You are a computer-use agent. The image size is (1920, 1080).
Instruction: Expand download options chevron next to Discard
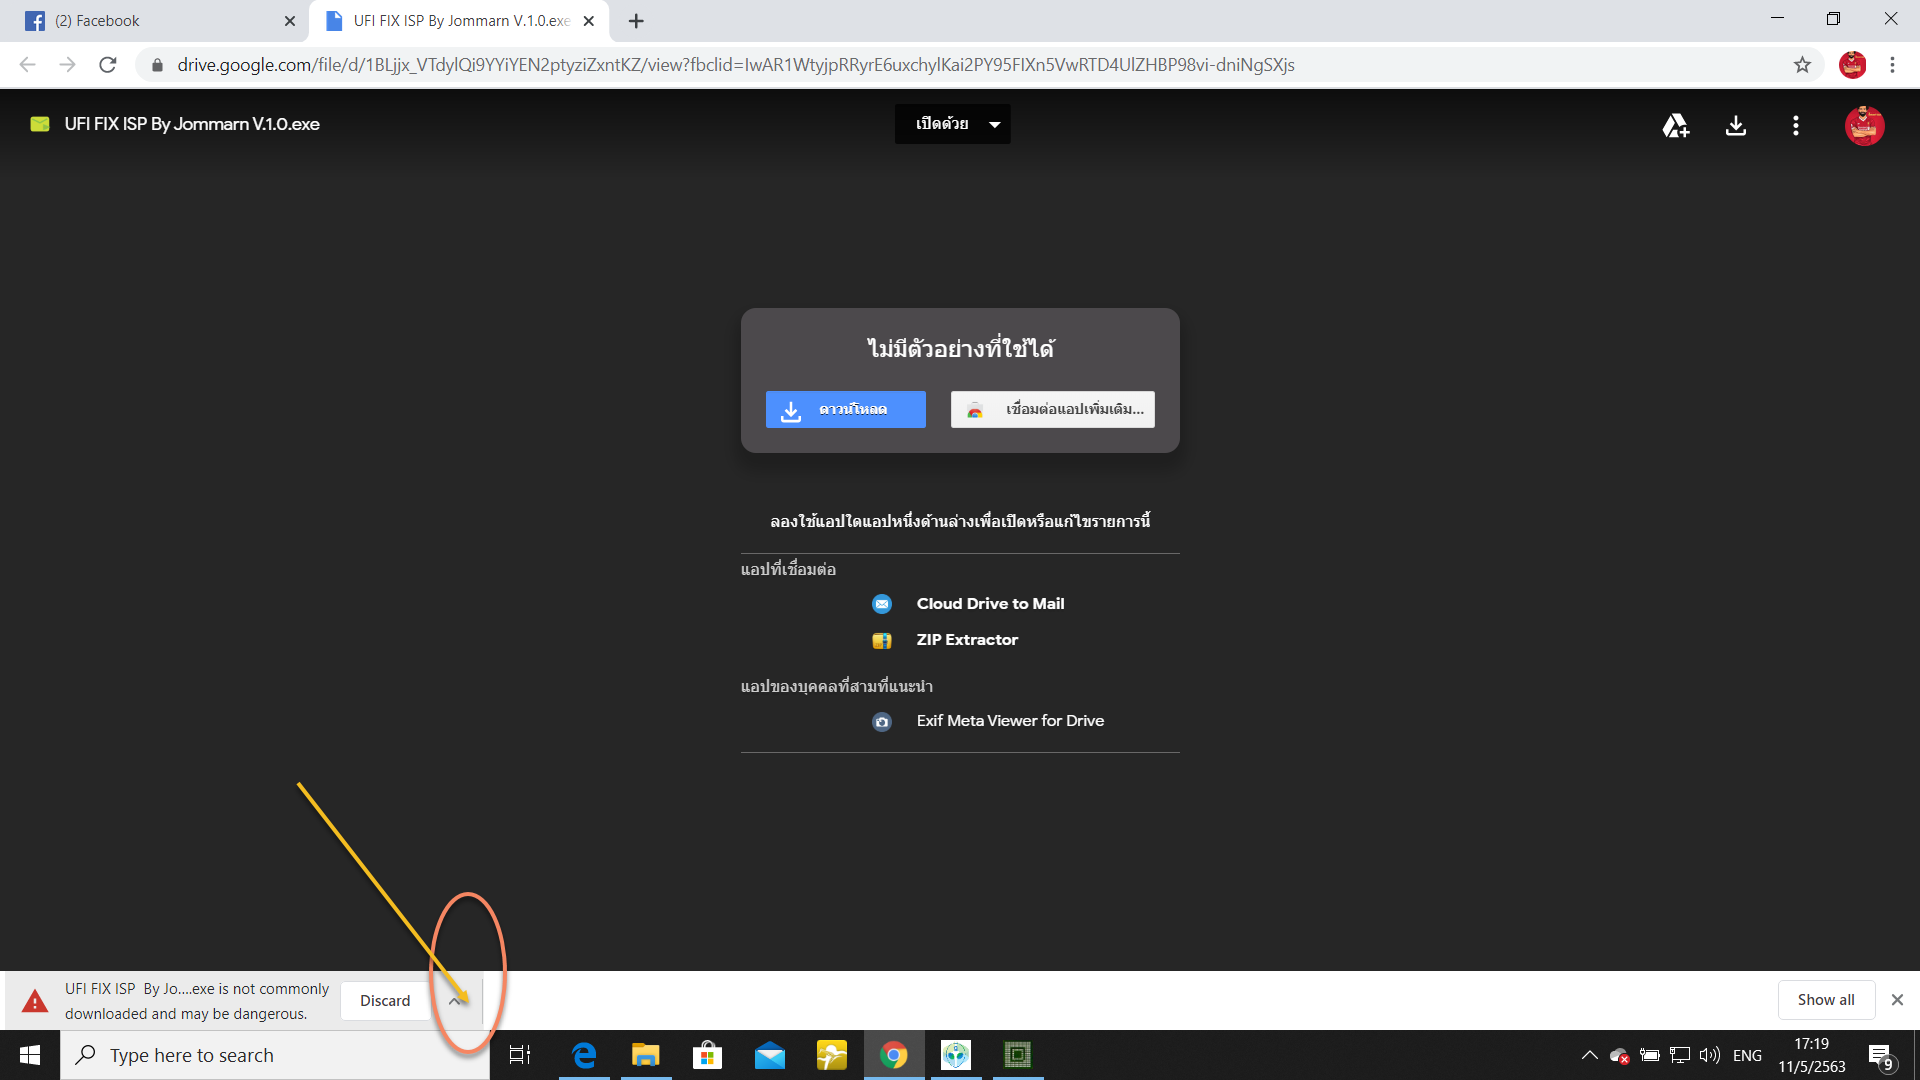pos(456,1001)
